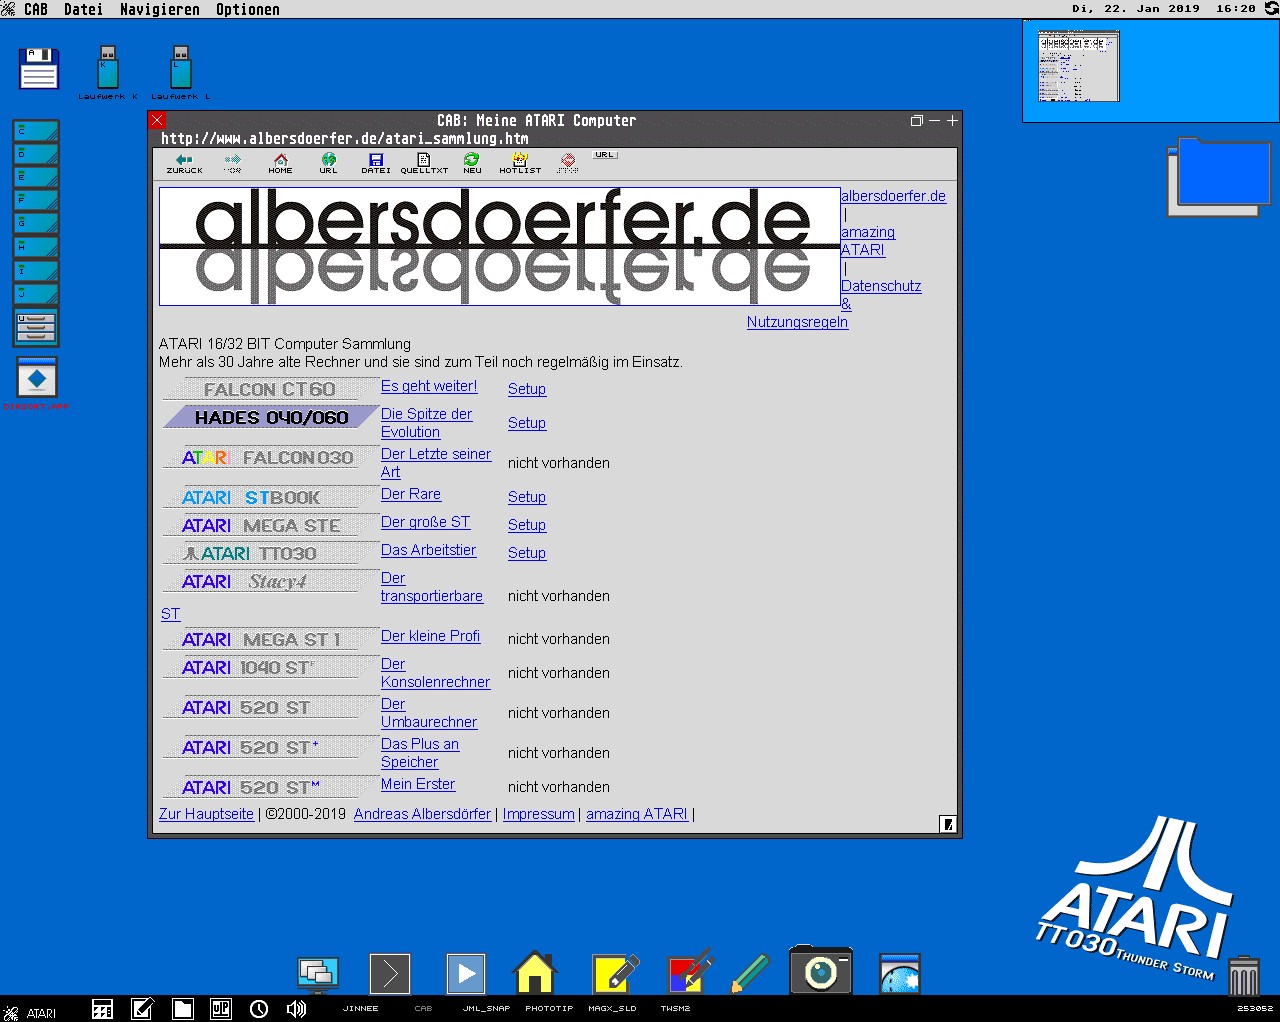Screen dimensions: 1280x1022
Task: Open Laufwerk K USB drive icon
Action: tap(108, 72)
